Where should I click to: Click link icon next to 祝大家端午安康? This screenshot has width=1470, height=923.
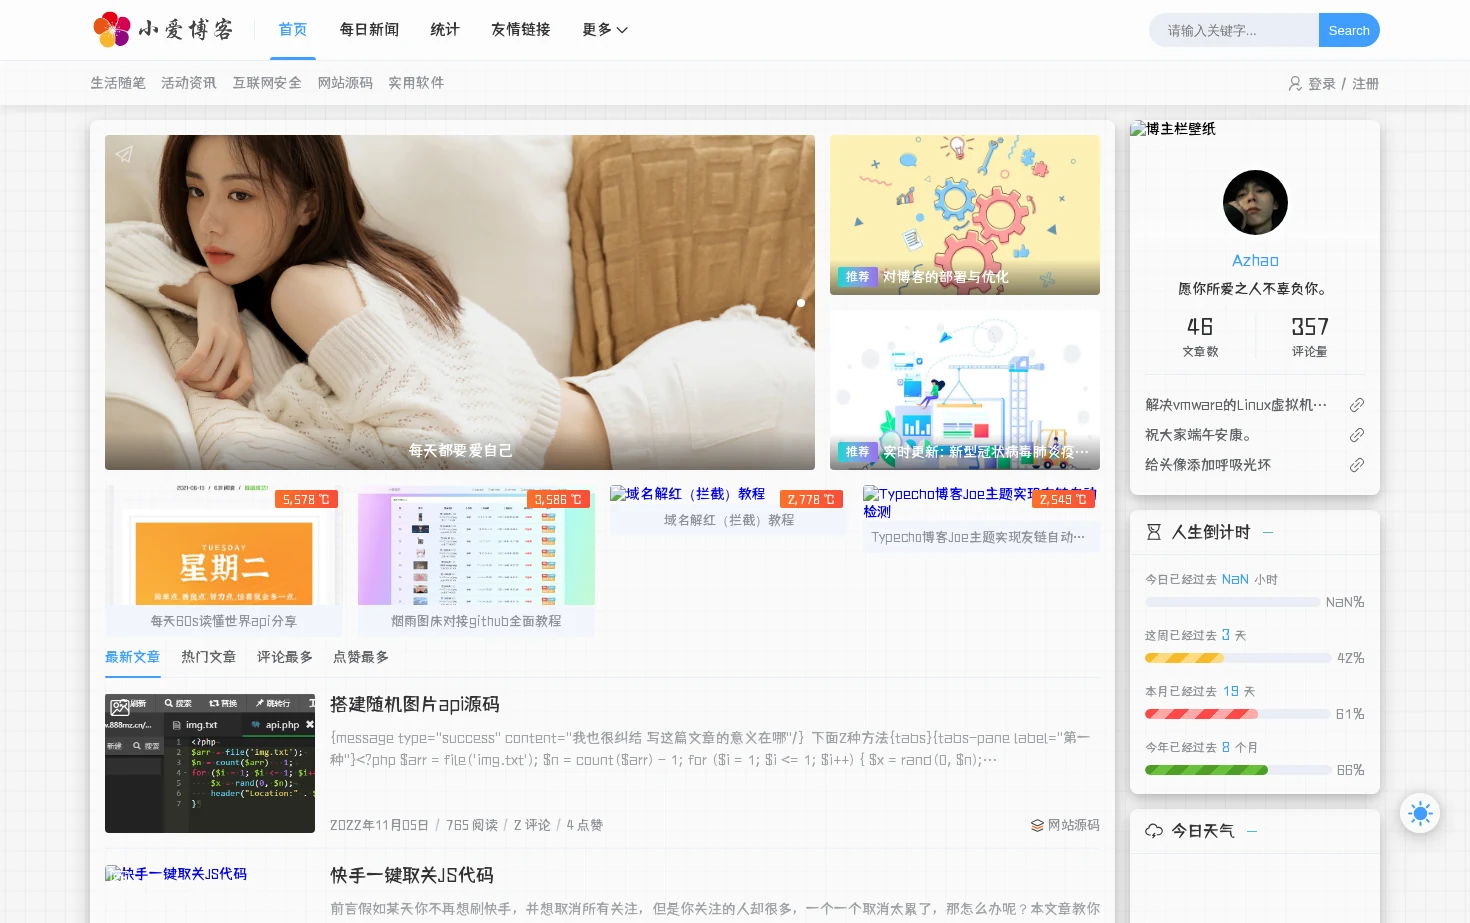[1357, 435]
